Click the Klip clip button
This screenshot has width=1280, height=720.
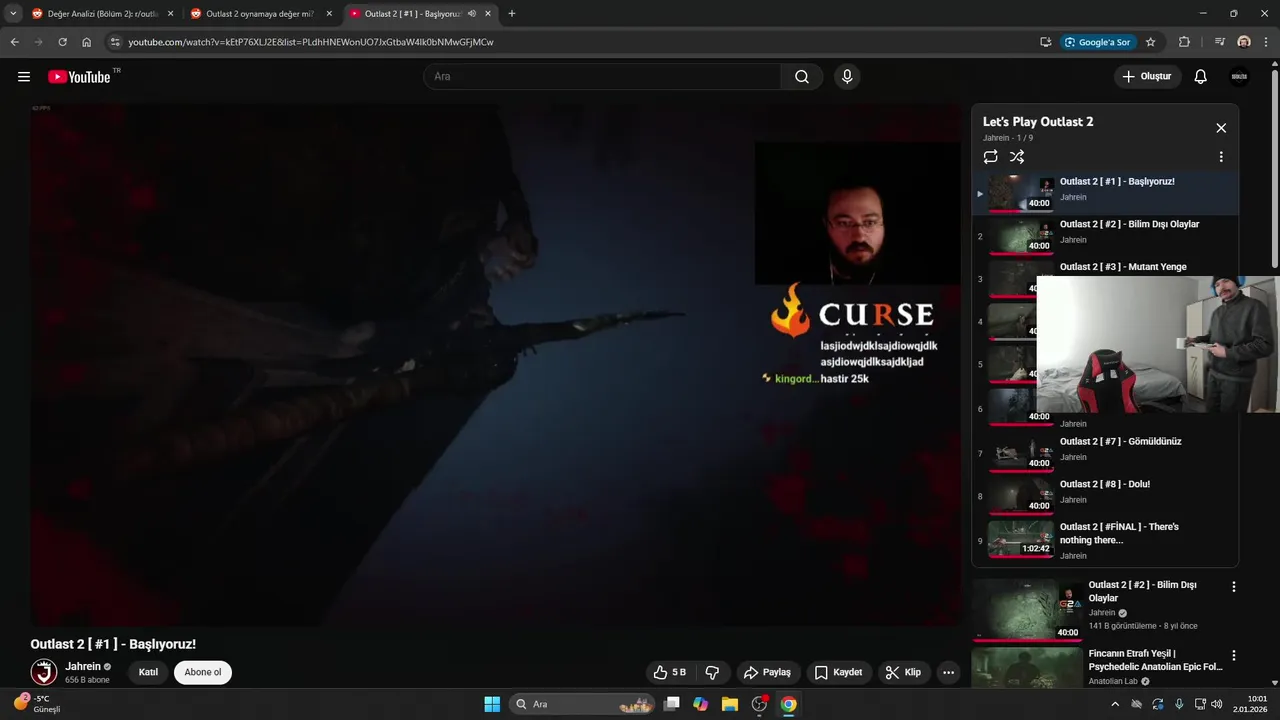(x=903, y=672)
